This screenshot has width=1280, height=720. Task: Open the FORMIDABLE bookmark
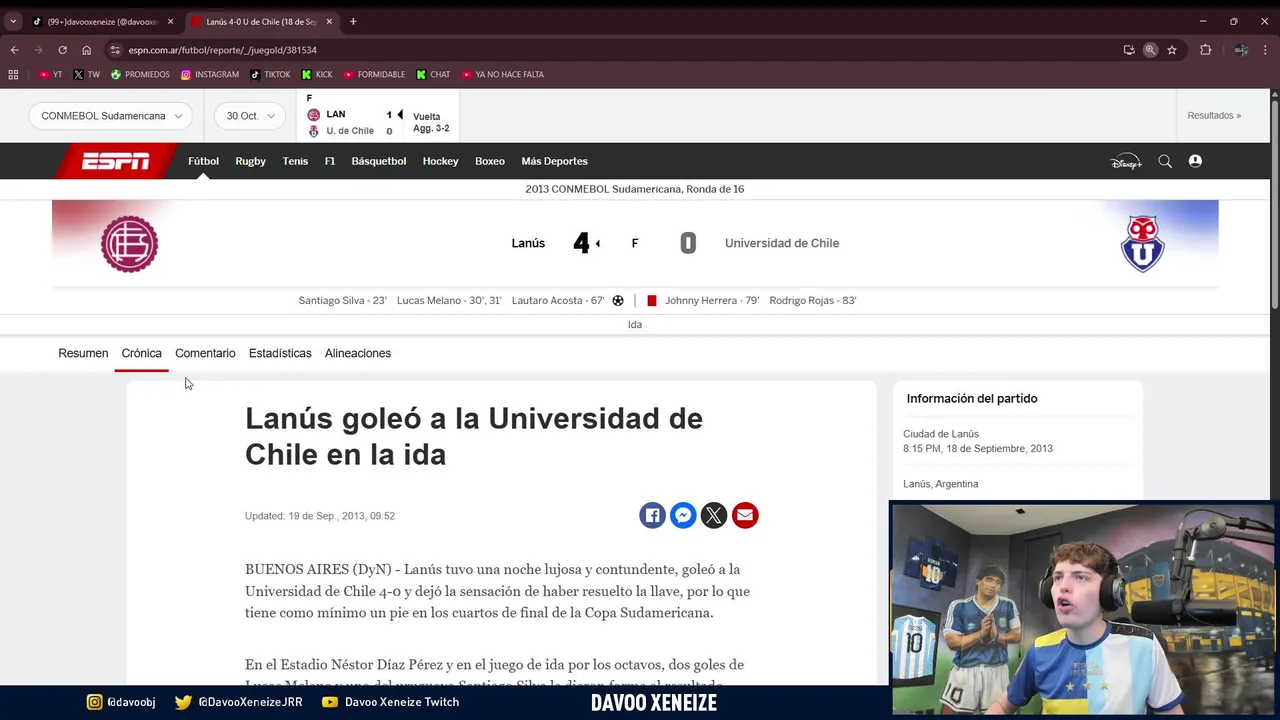tap(374, 74)
